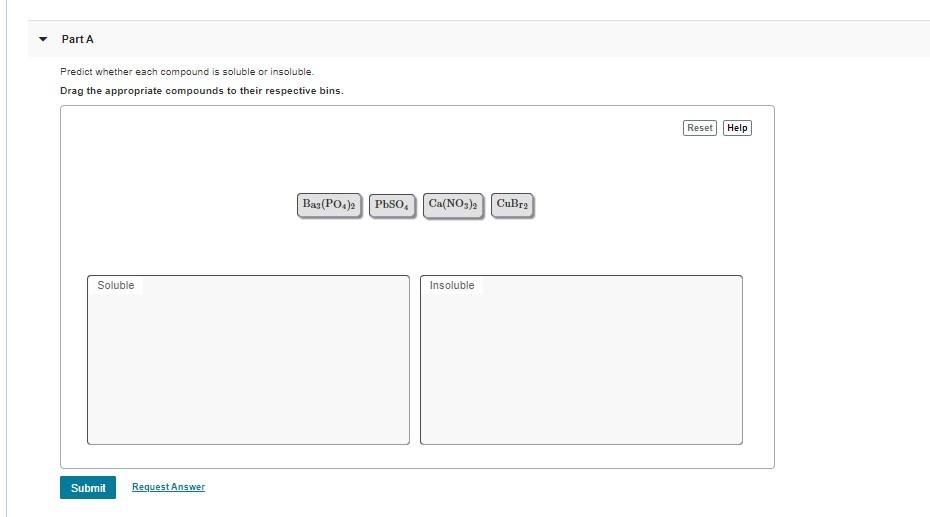The image size is (930, 517).
Task: Click the 'Predict whether each compound' text
Action: (187, 72)
